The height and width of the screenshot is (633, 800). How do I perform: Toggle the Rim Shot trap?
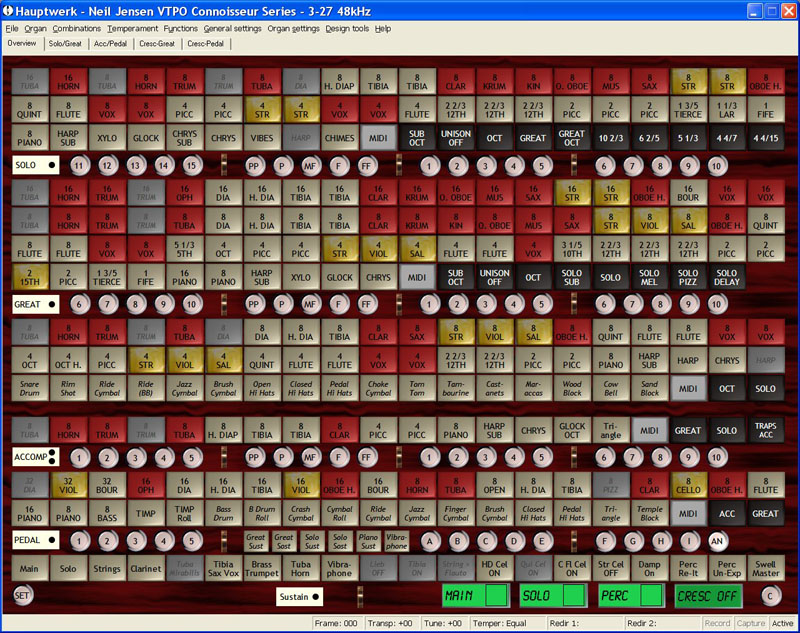pos(68,388)
